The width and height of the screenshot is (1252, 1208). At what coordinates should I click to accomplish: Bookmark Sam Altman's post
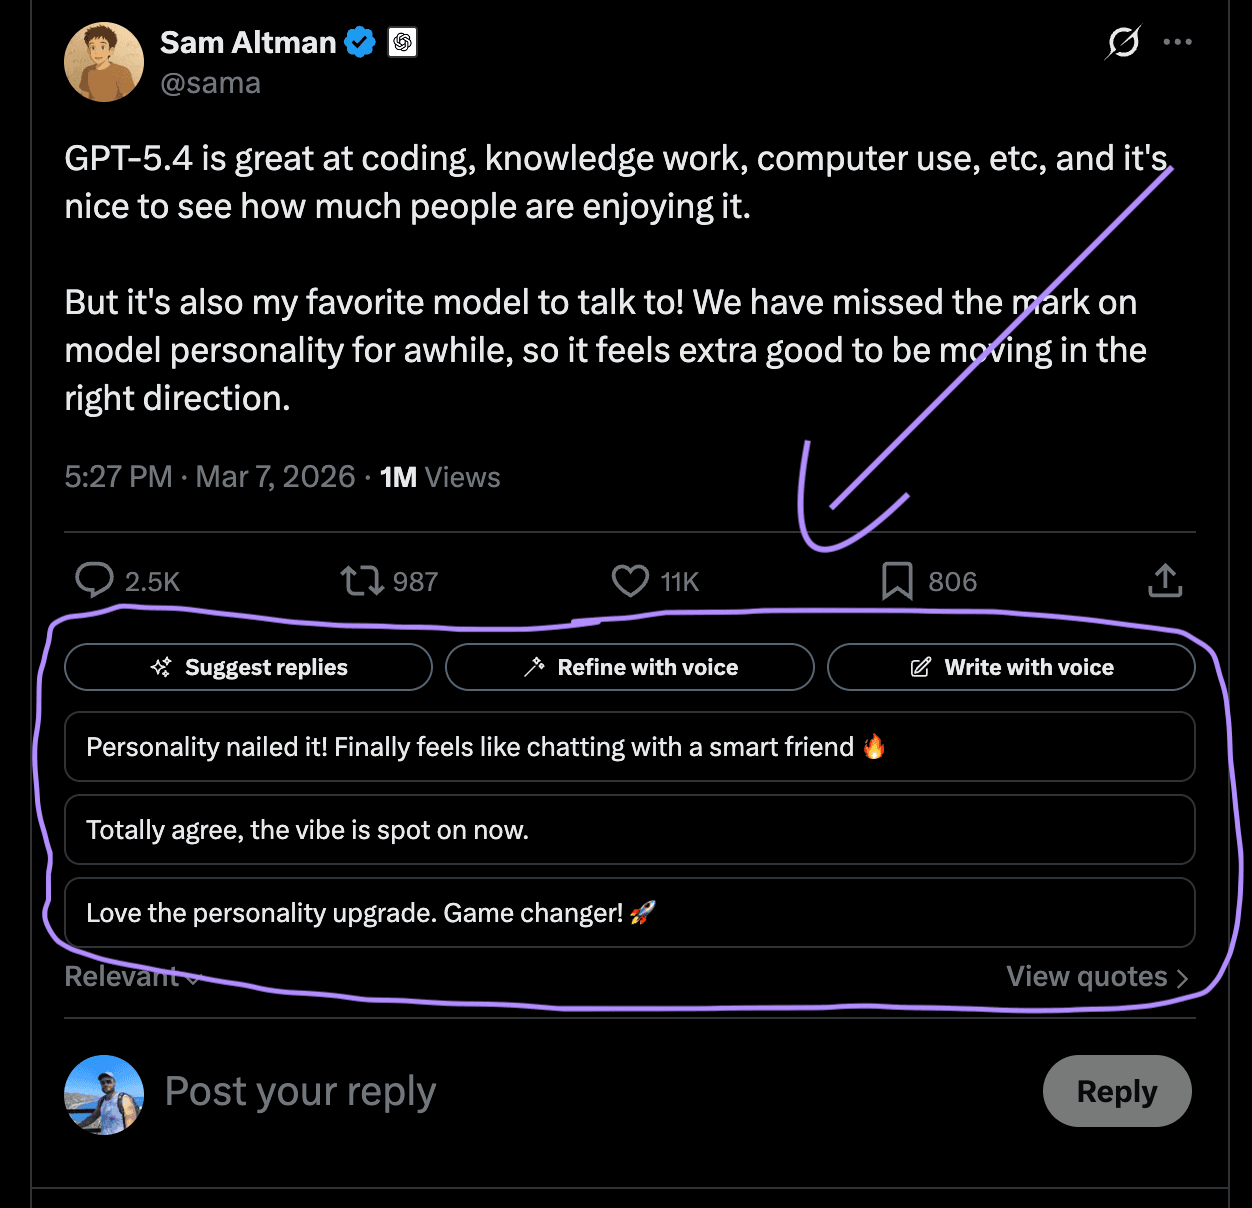click(897, 580)
